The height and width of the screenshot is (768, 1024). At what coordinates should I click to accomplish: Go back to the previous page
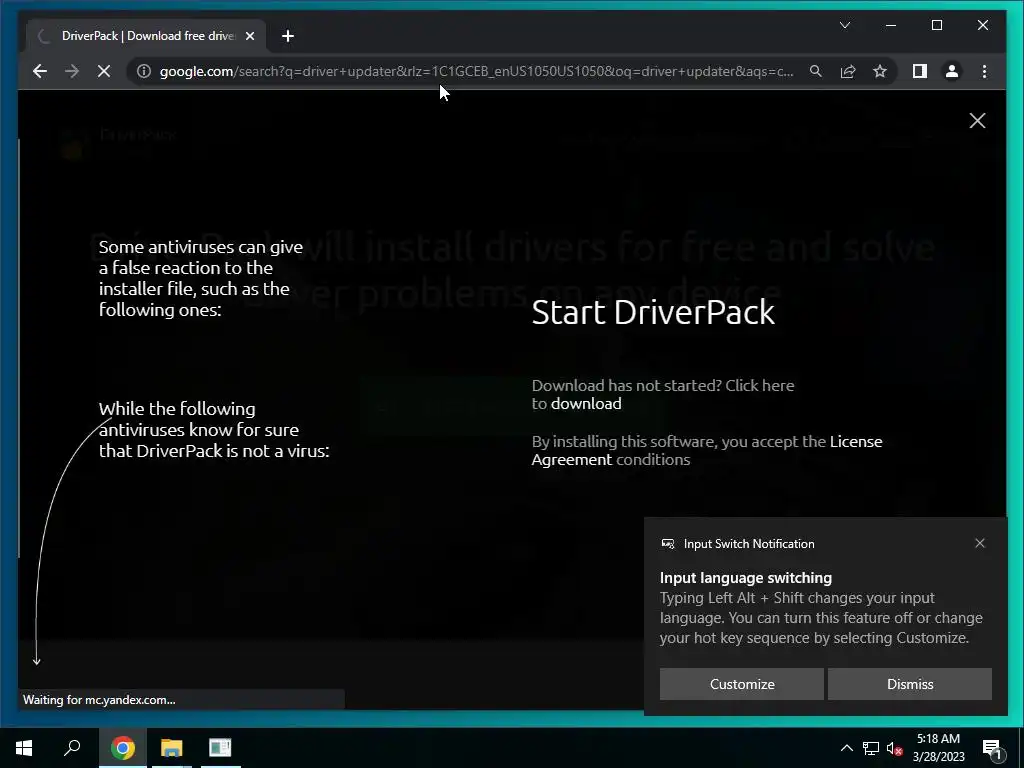click(x=40, y=71)
